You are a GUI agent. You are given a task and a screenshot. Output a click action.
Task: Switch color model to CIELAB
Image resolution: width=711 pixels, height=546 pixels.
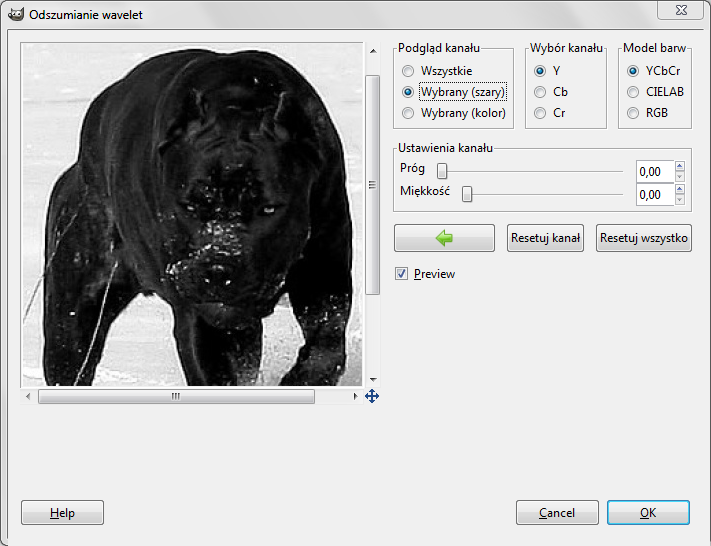[633, 92]
